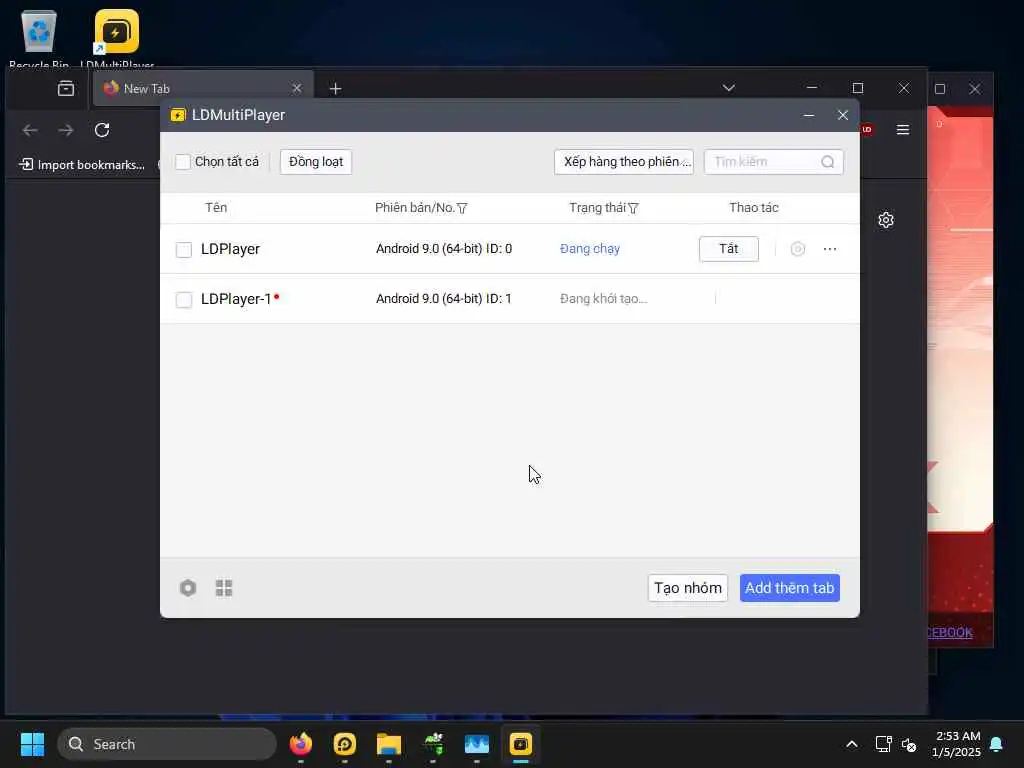Click active LDMultiPlayer taskbar icon

520,744
